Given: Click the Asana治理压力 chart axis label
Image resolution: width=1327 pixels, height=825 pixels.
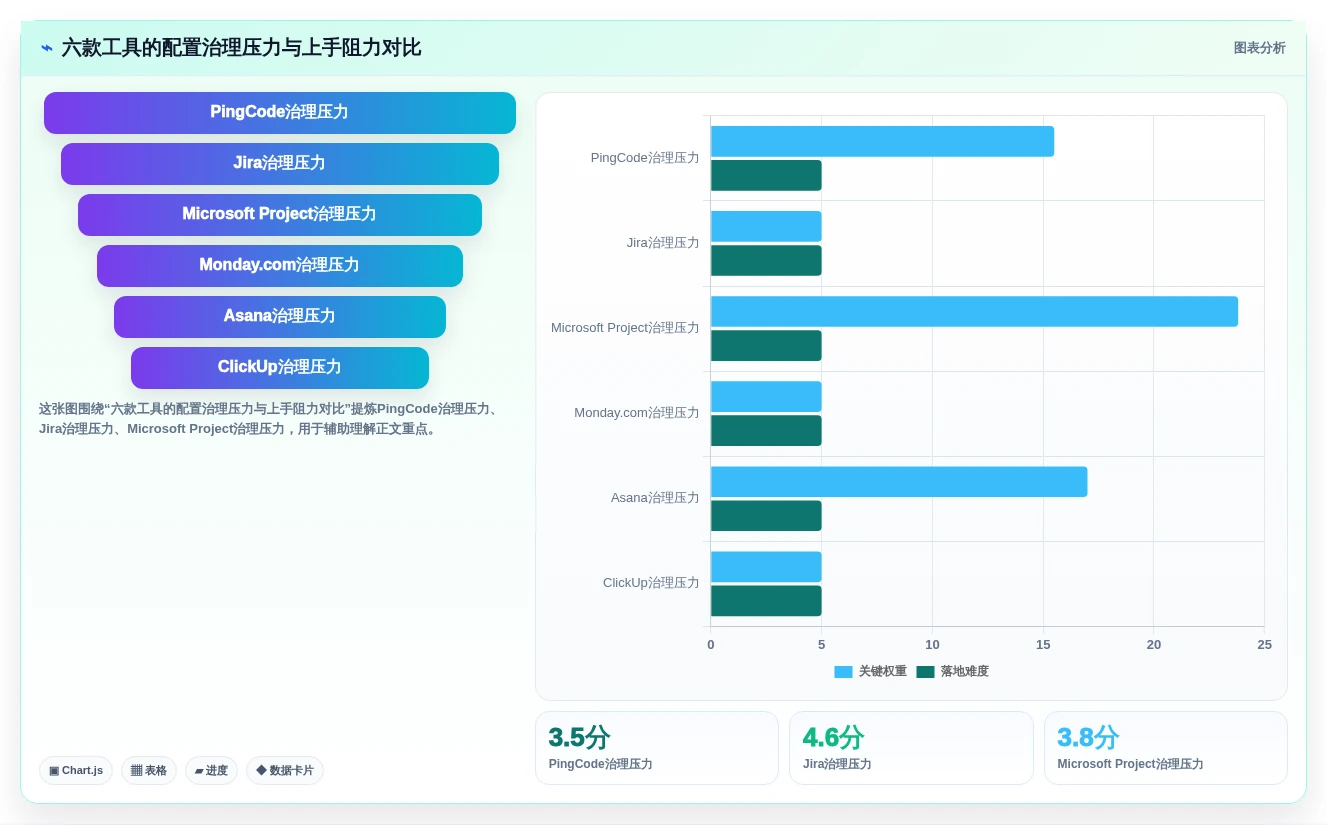Looking at the screenshot, I should (x=655, y=498).
